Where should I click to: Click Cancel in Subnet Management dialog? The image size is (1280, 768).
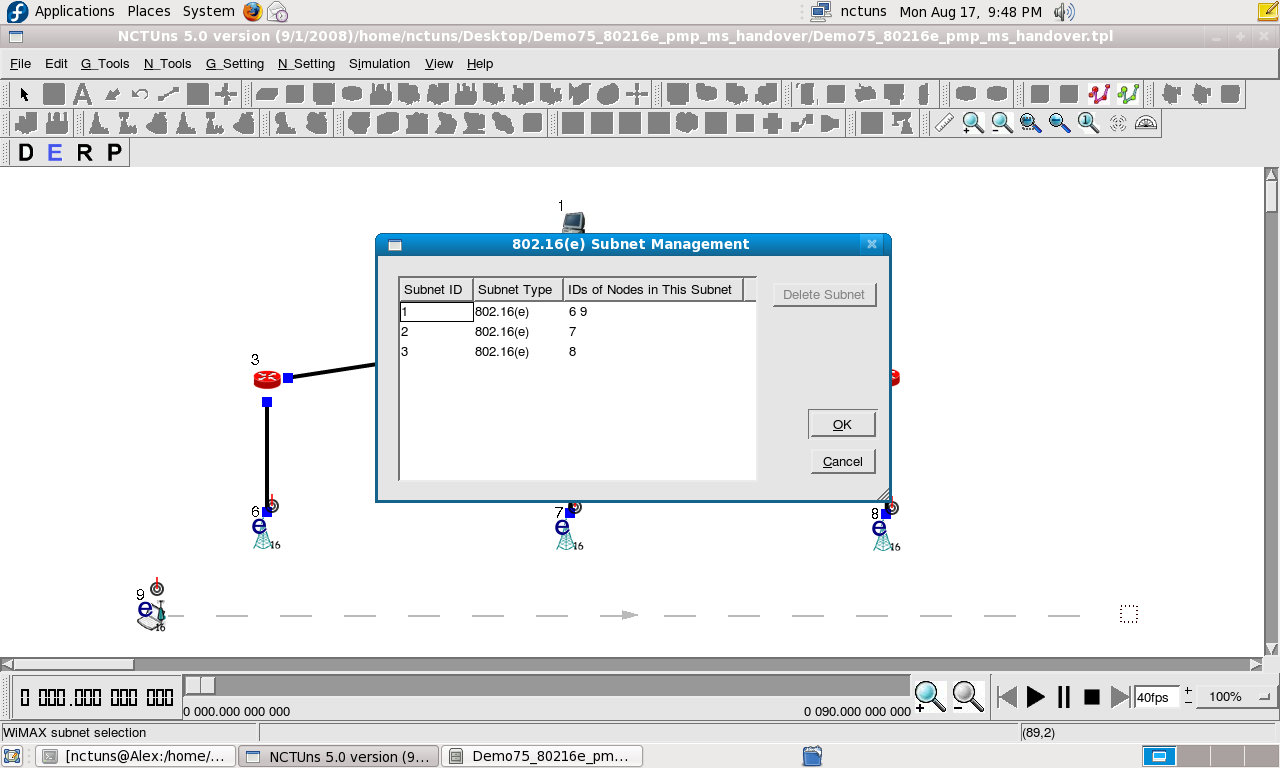coord(842,461)
